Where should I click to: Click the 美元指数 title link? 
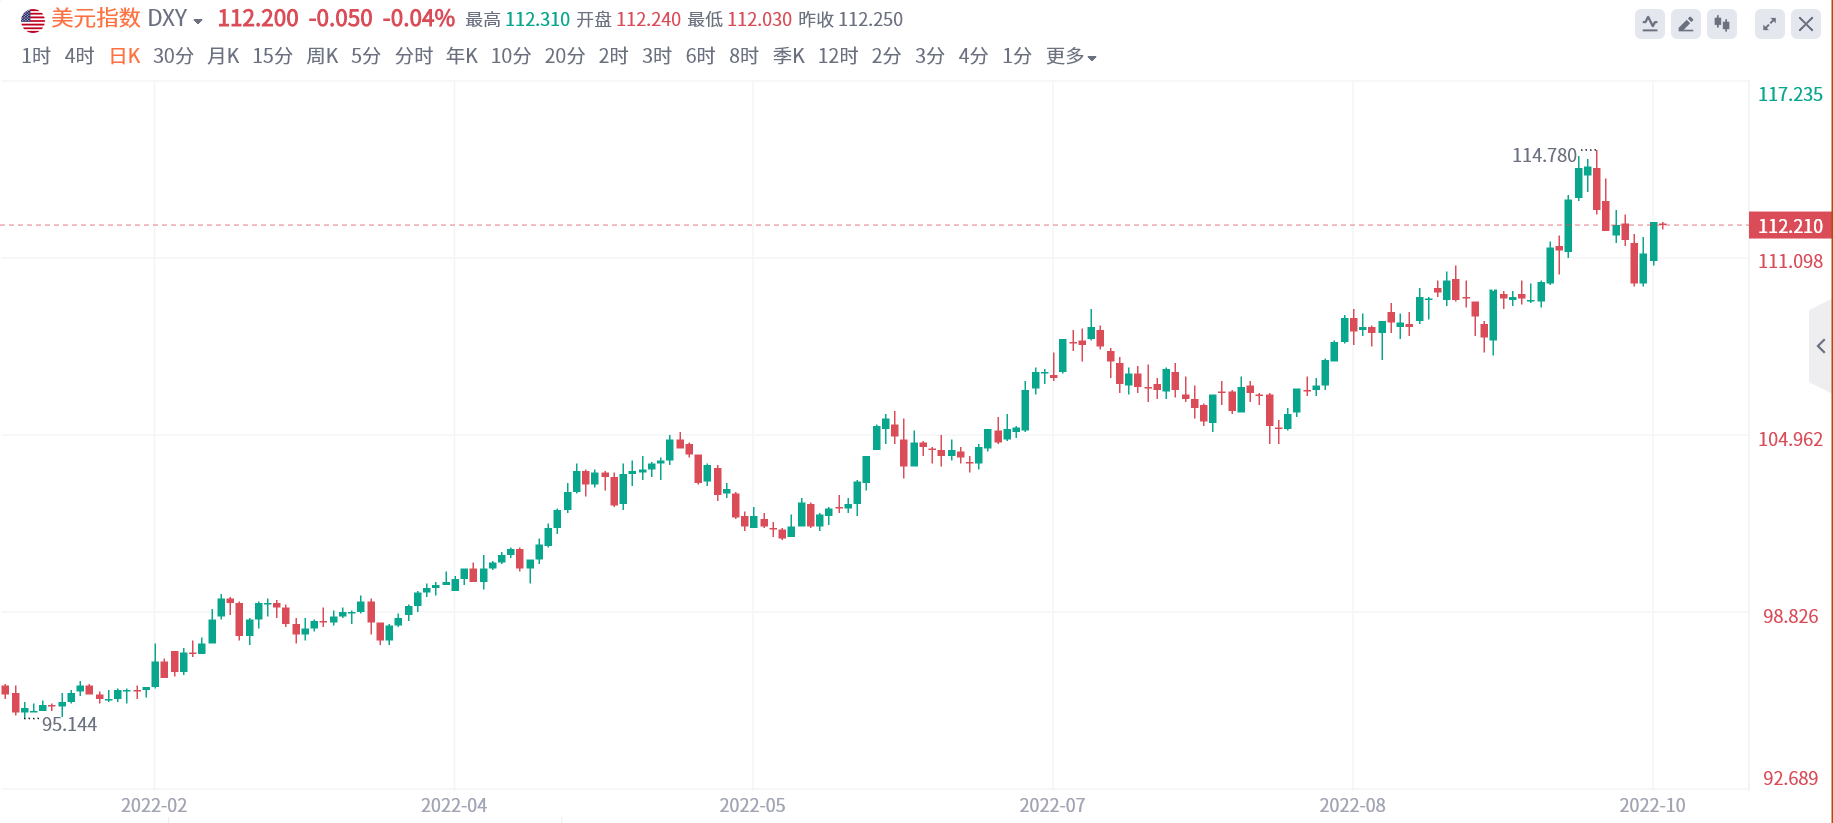click(x=96, y=19)
